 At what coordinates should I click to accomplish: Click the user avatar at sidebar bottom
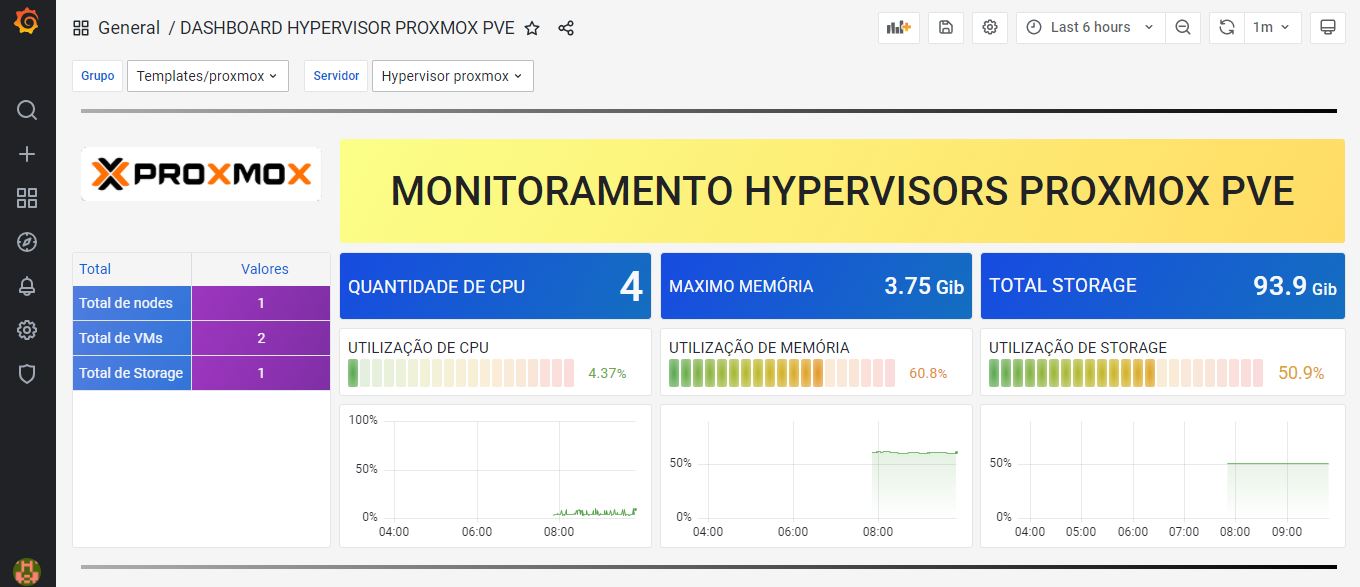27,572
